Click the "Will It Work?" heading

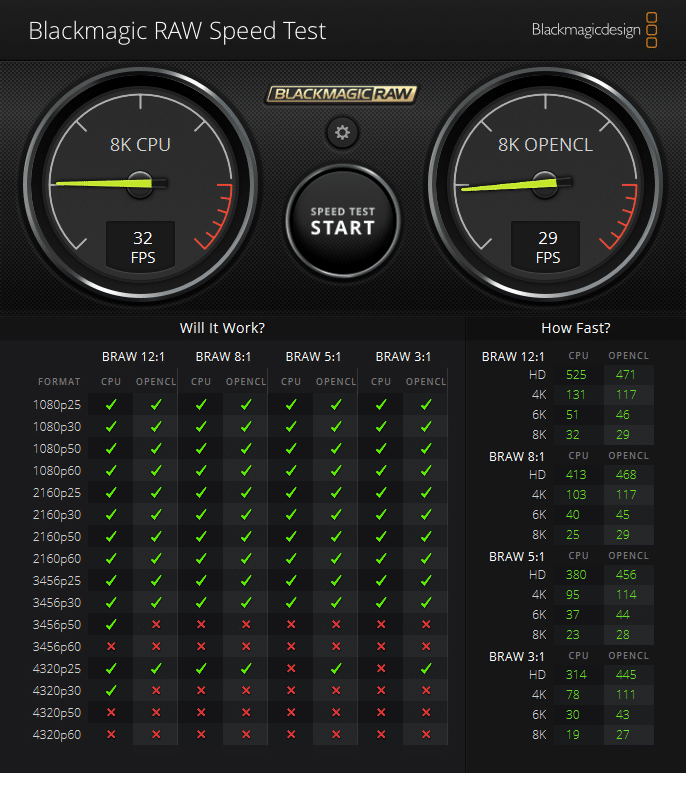tap(222, 328)
